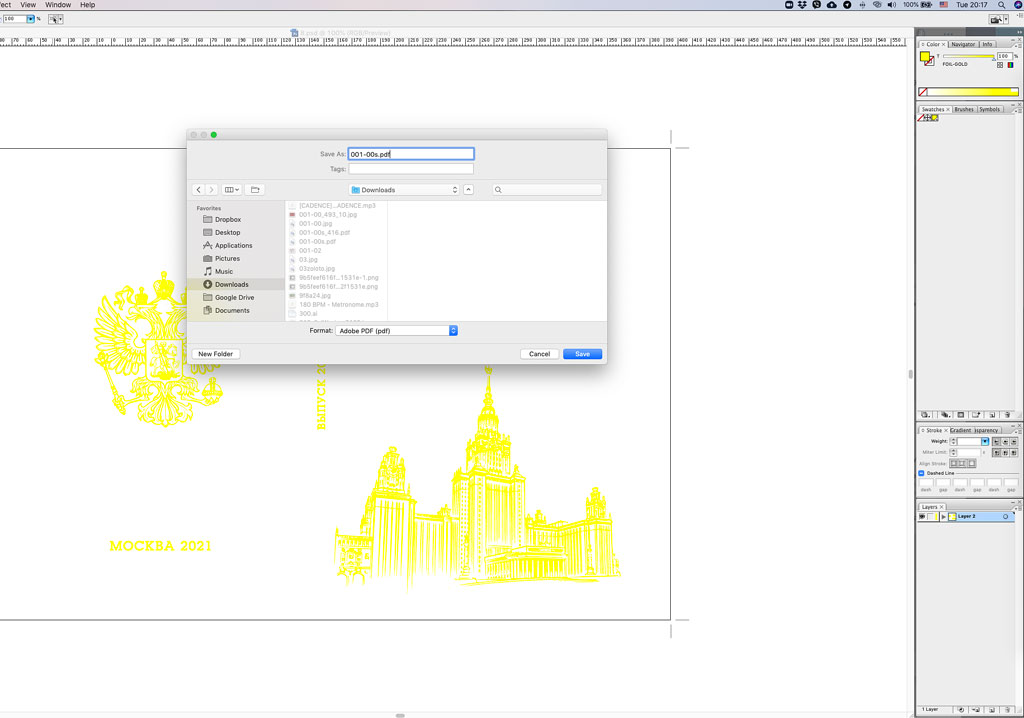This screenshot has width=1024, height=718.
Task: Open the Format Adobe PDF dropdown
Action: click(396, 331)
